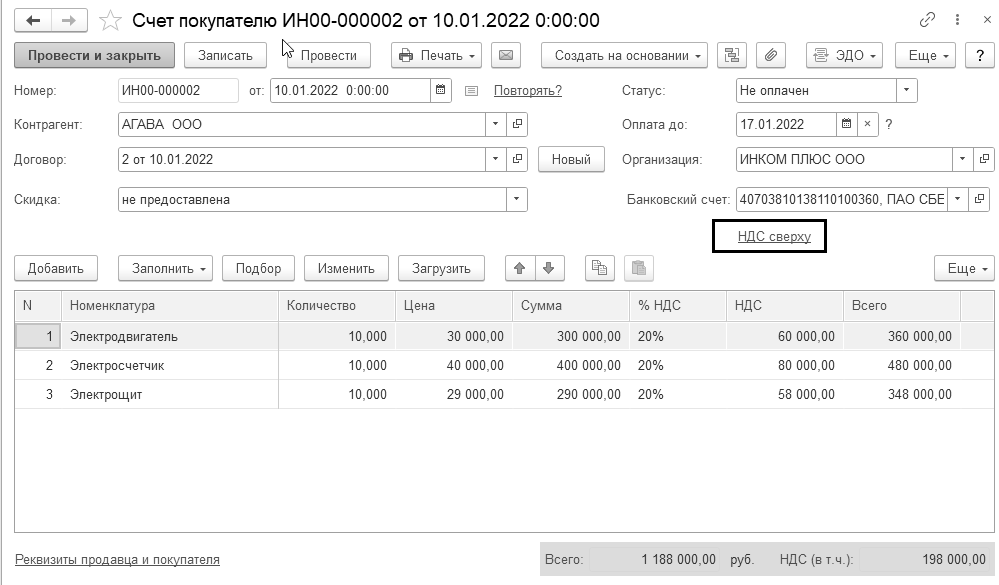Move the selected row up
The height and width of the screenshot is (585, 999).
519,268
